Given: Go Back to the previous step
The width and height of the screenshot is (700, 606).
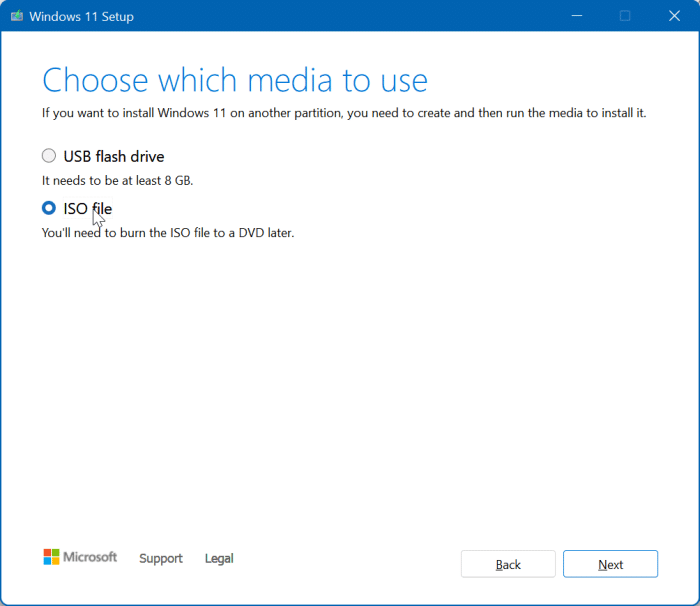Looking at the screenshot, I should point(508,564).
